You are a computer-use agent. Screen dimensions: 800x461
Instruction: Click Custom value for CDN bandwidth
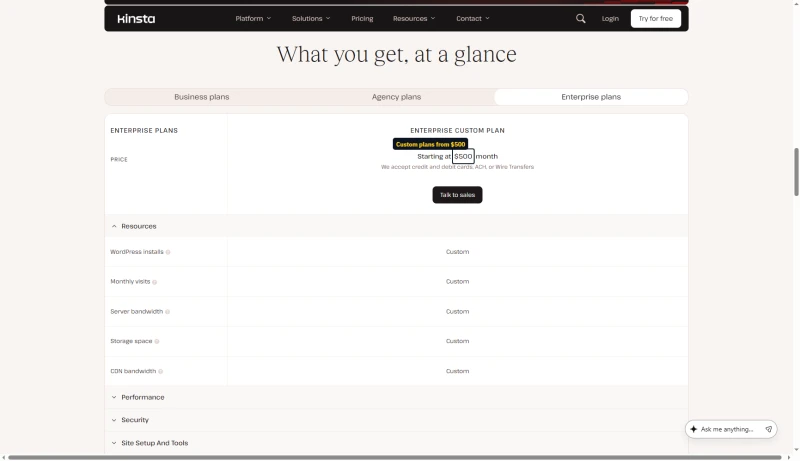(457, 371)
